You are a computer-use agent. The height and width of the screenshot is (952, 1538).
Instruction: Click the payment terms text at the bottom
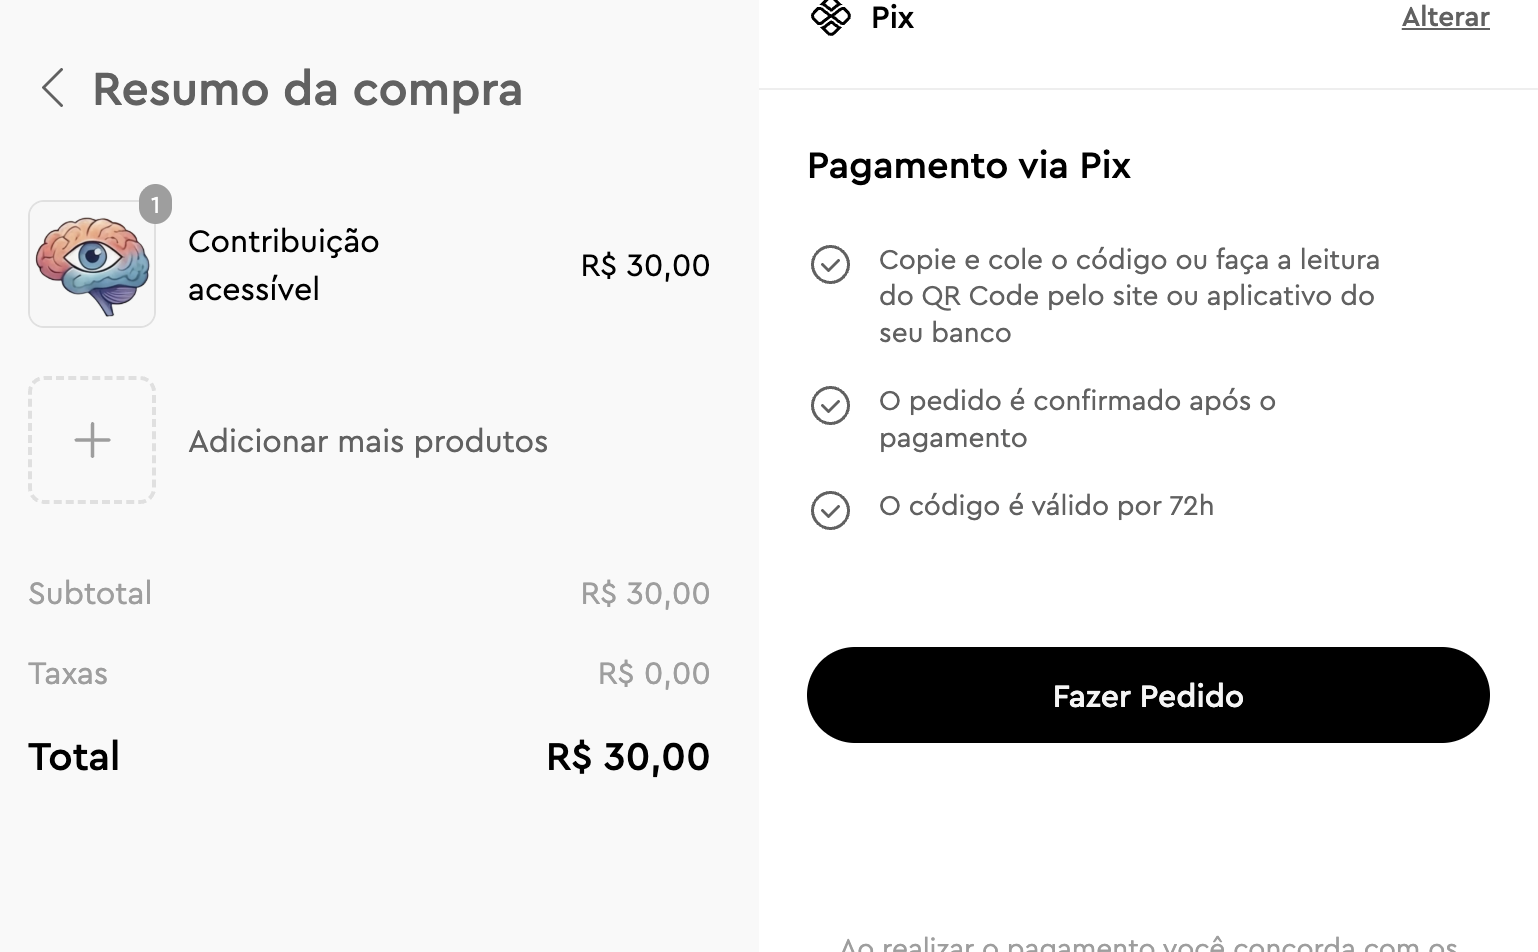pyautogui.click(x=1147, y=942)
